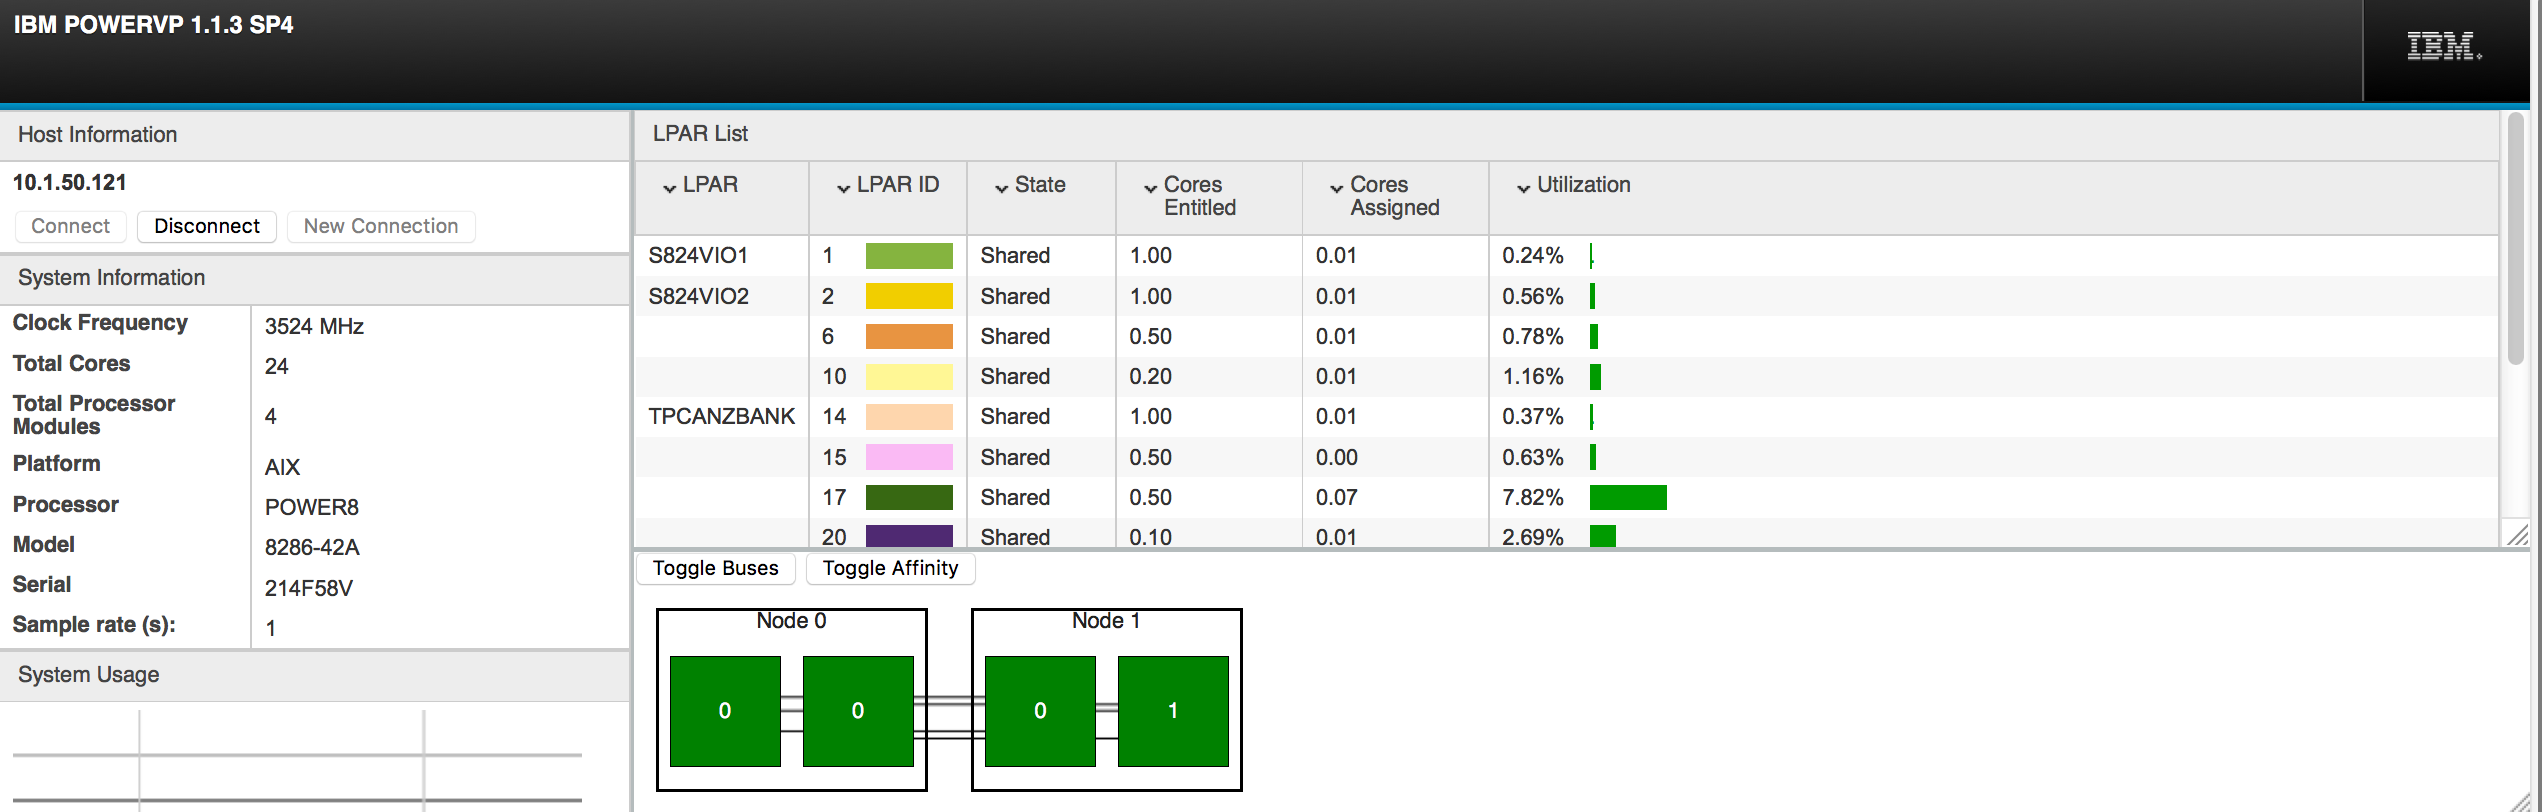Sort by LPAR column chevron
This screenshot has width=2542, height=812.
[x=669, y=187]
